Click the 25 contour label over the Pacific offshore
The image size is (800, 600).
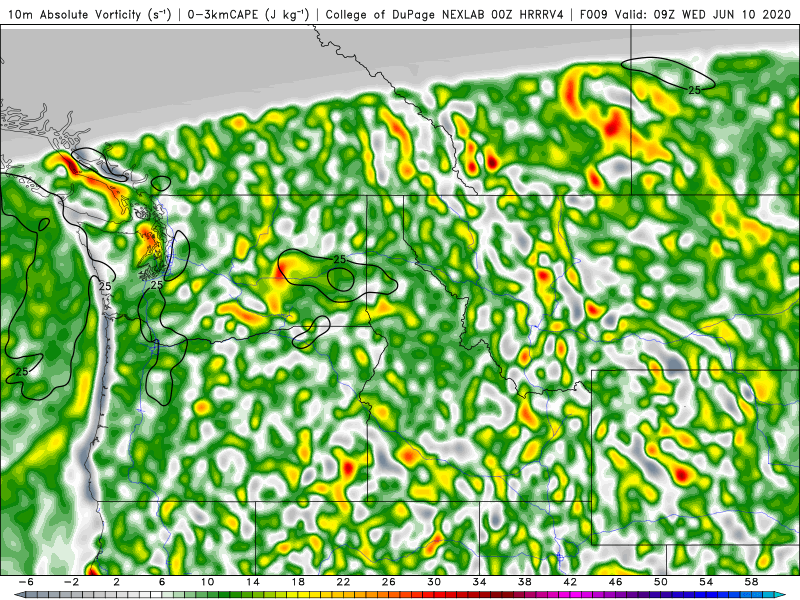(x=22, y=372)
